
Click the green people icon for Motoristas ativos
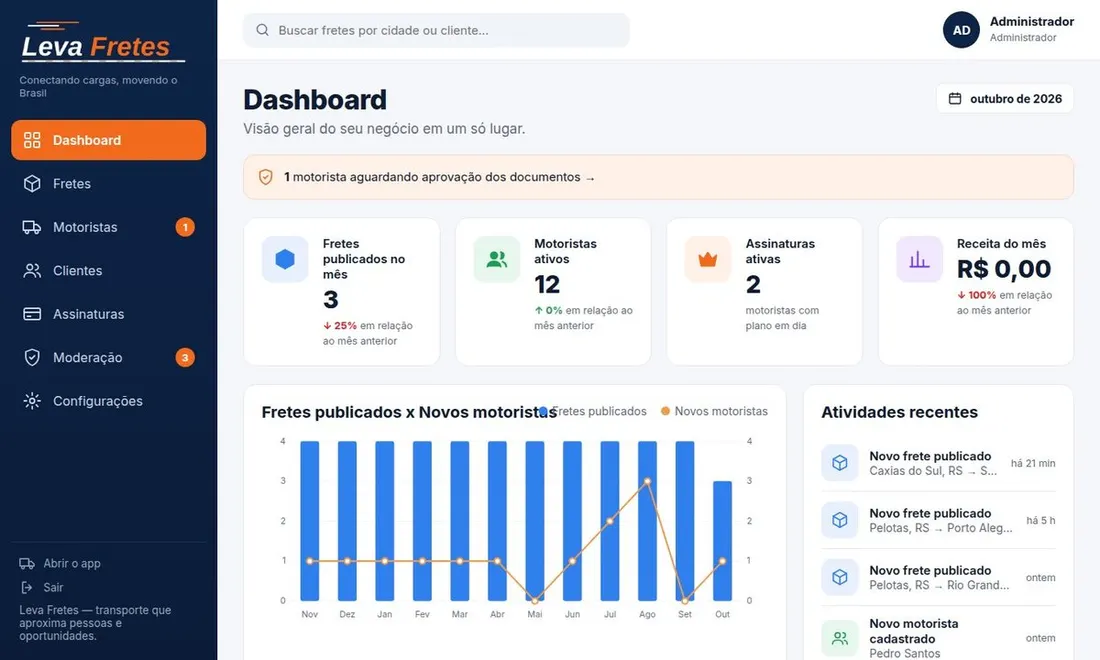tap(497, 260)
